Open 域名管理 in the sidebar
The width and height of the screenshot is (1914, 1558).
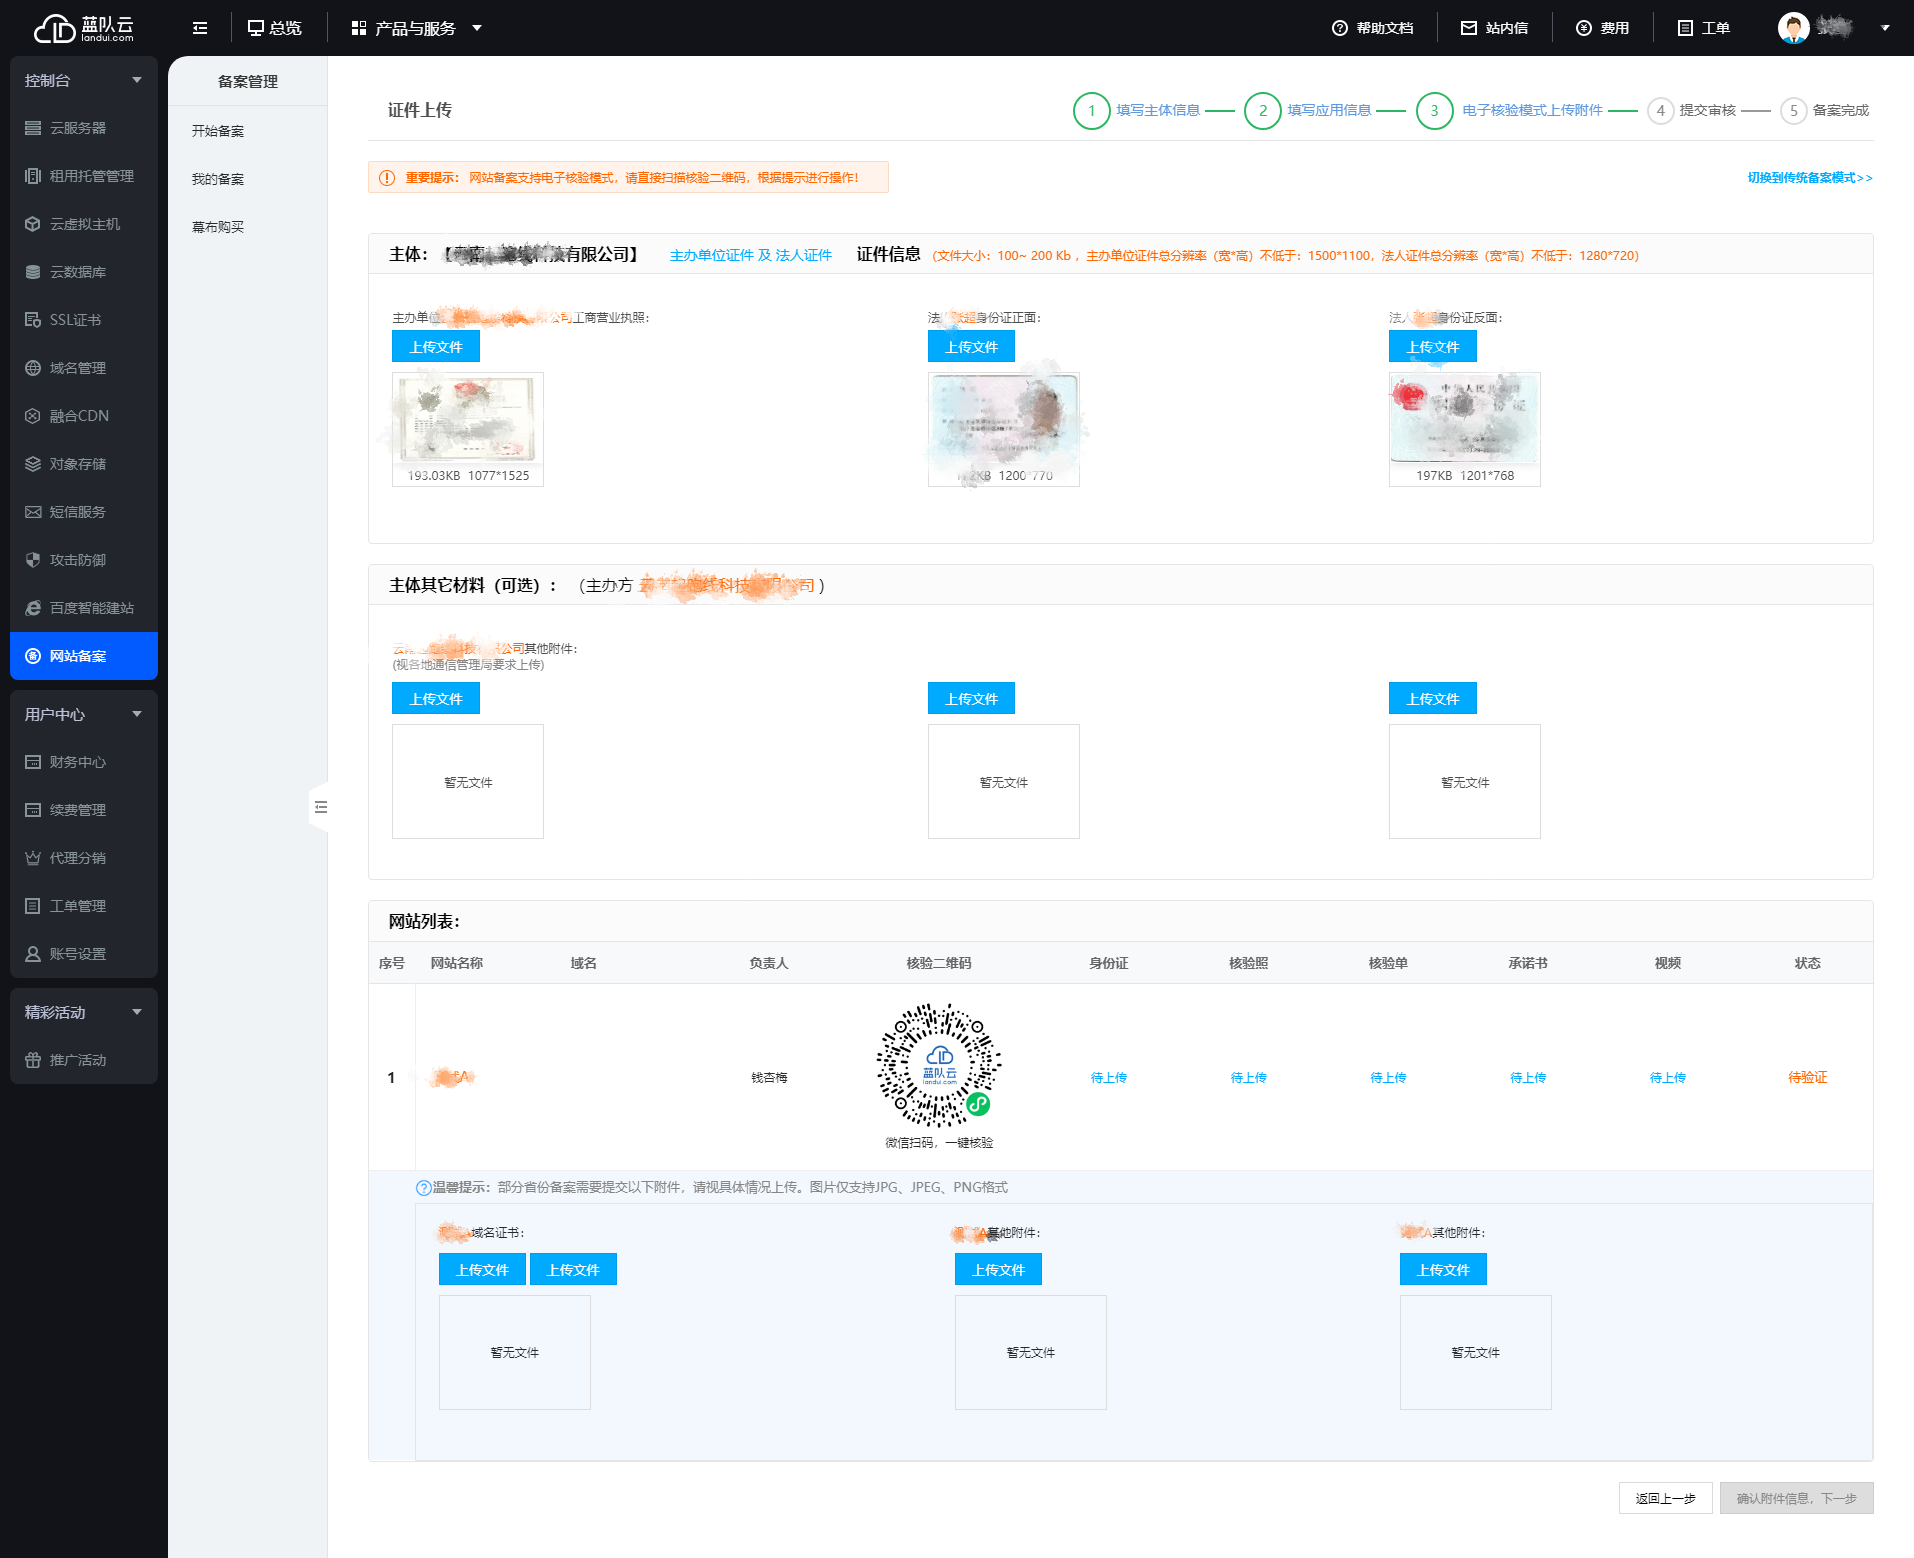[x=78, y=368]
